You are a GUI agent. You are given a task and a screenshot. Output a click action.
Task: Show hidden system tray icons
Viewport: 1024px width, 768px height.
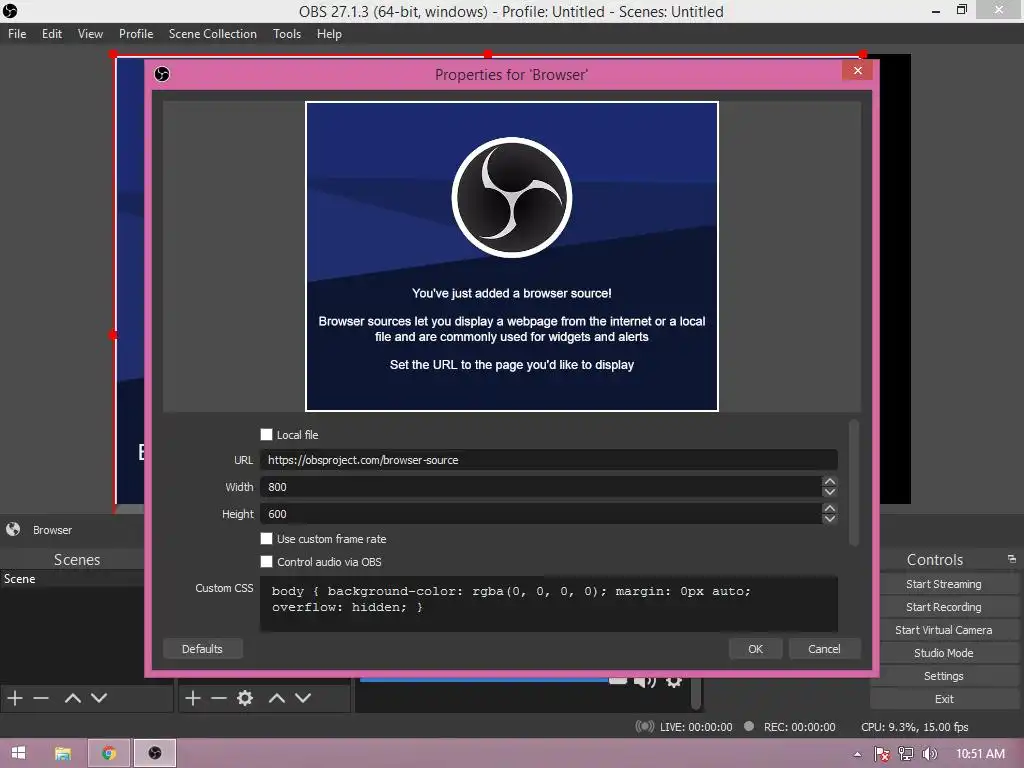tap(857, 754)
